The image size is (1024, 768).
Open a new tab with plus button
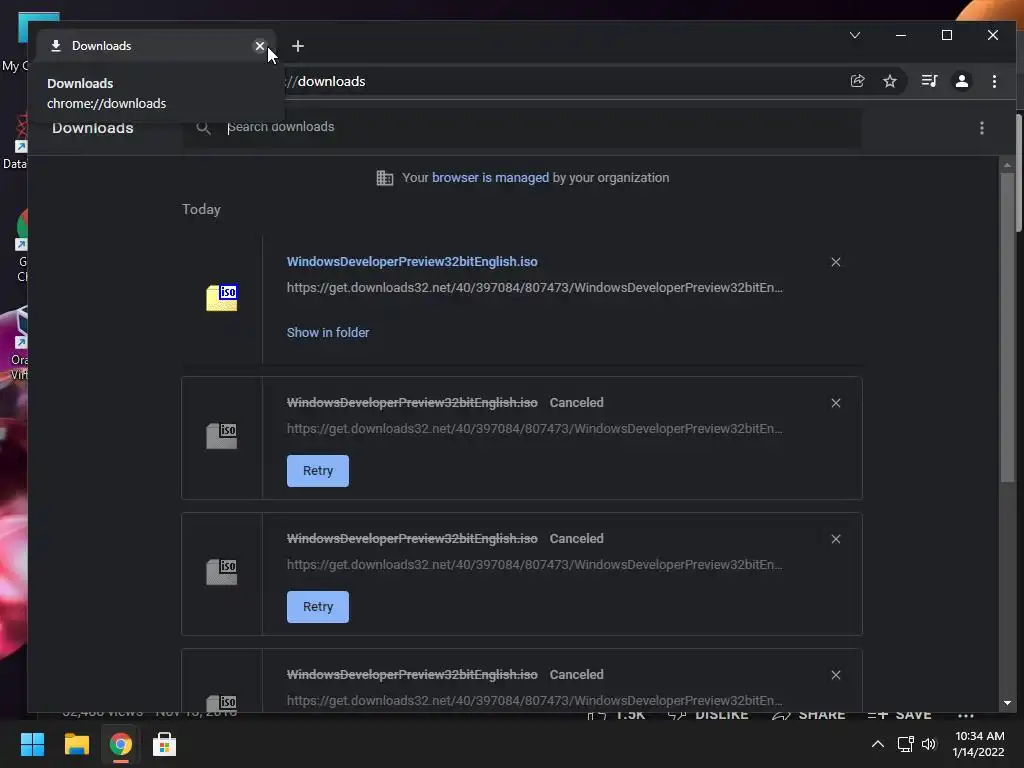(298, 46)
